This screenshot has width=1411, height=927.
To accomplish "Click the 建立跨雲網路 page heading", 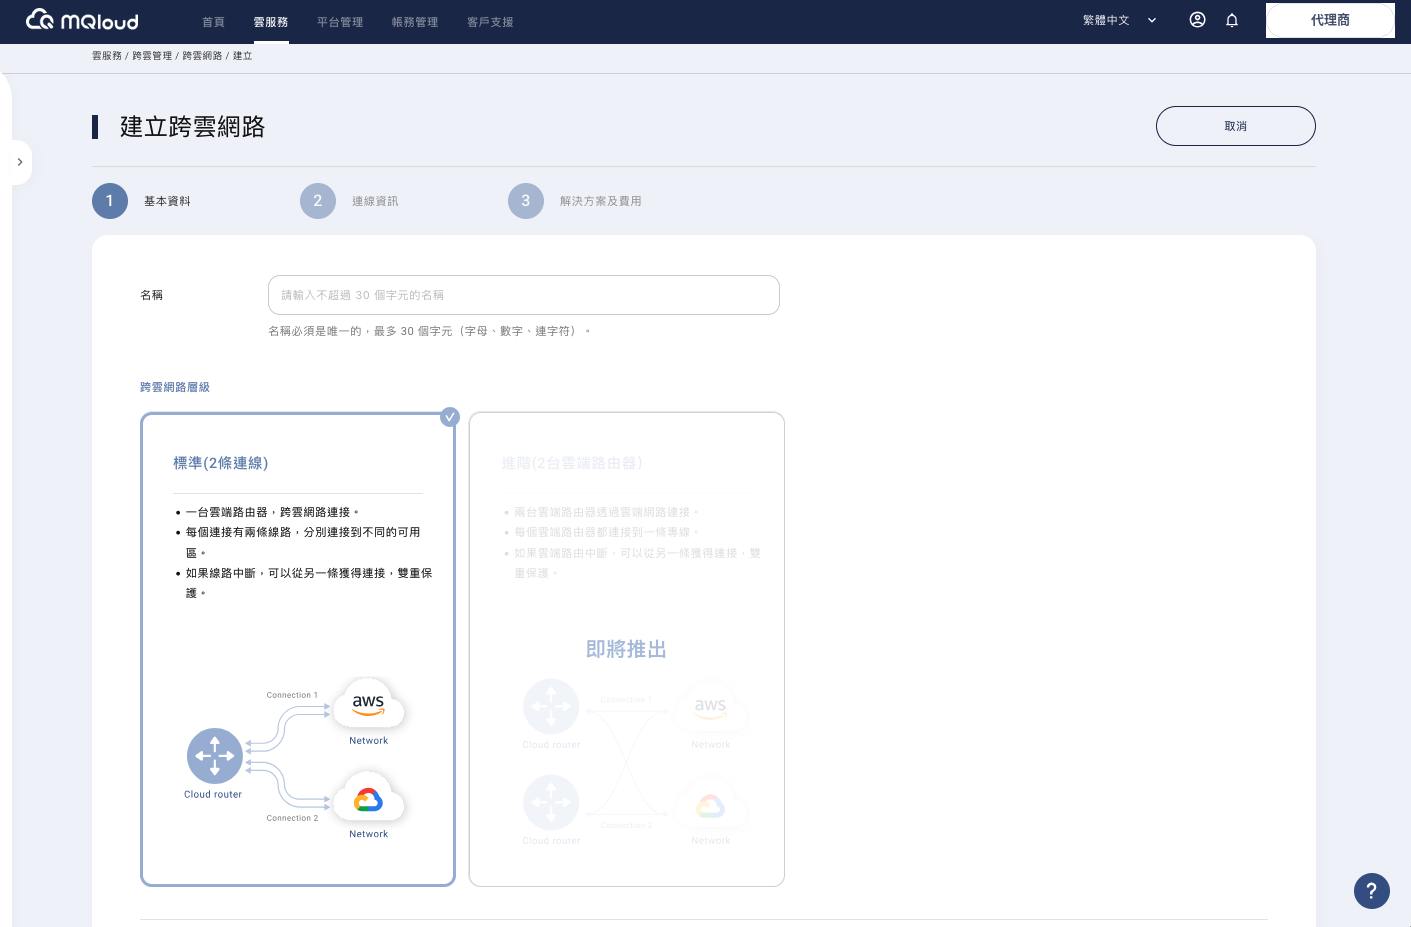I will pos(192,127).
